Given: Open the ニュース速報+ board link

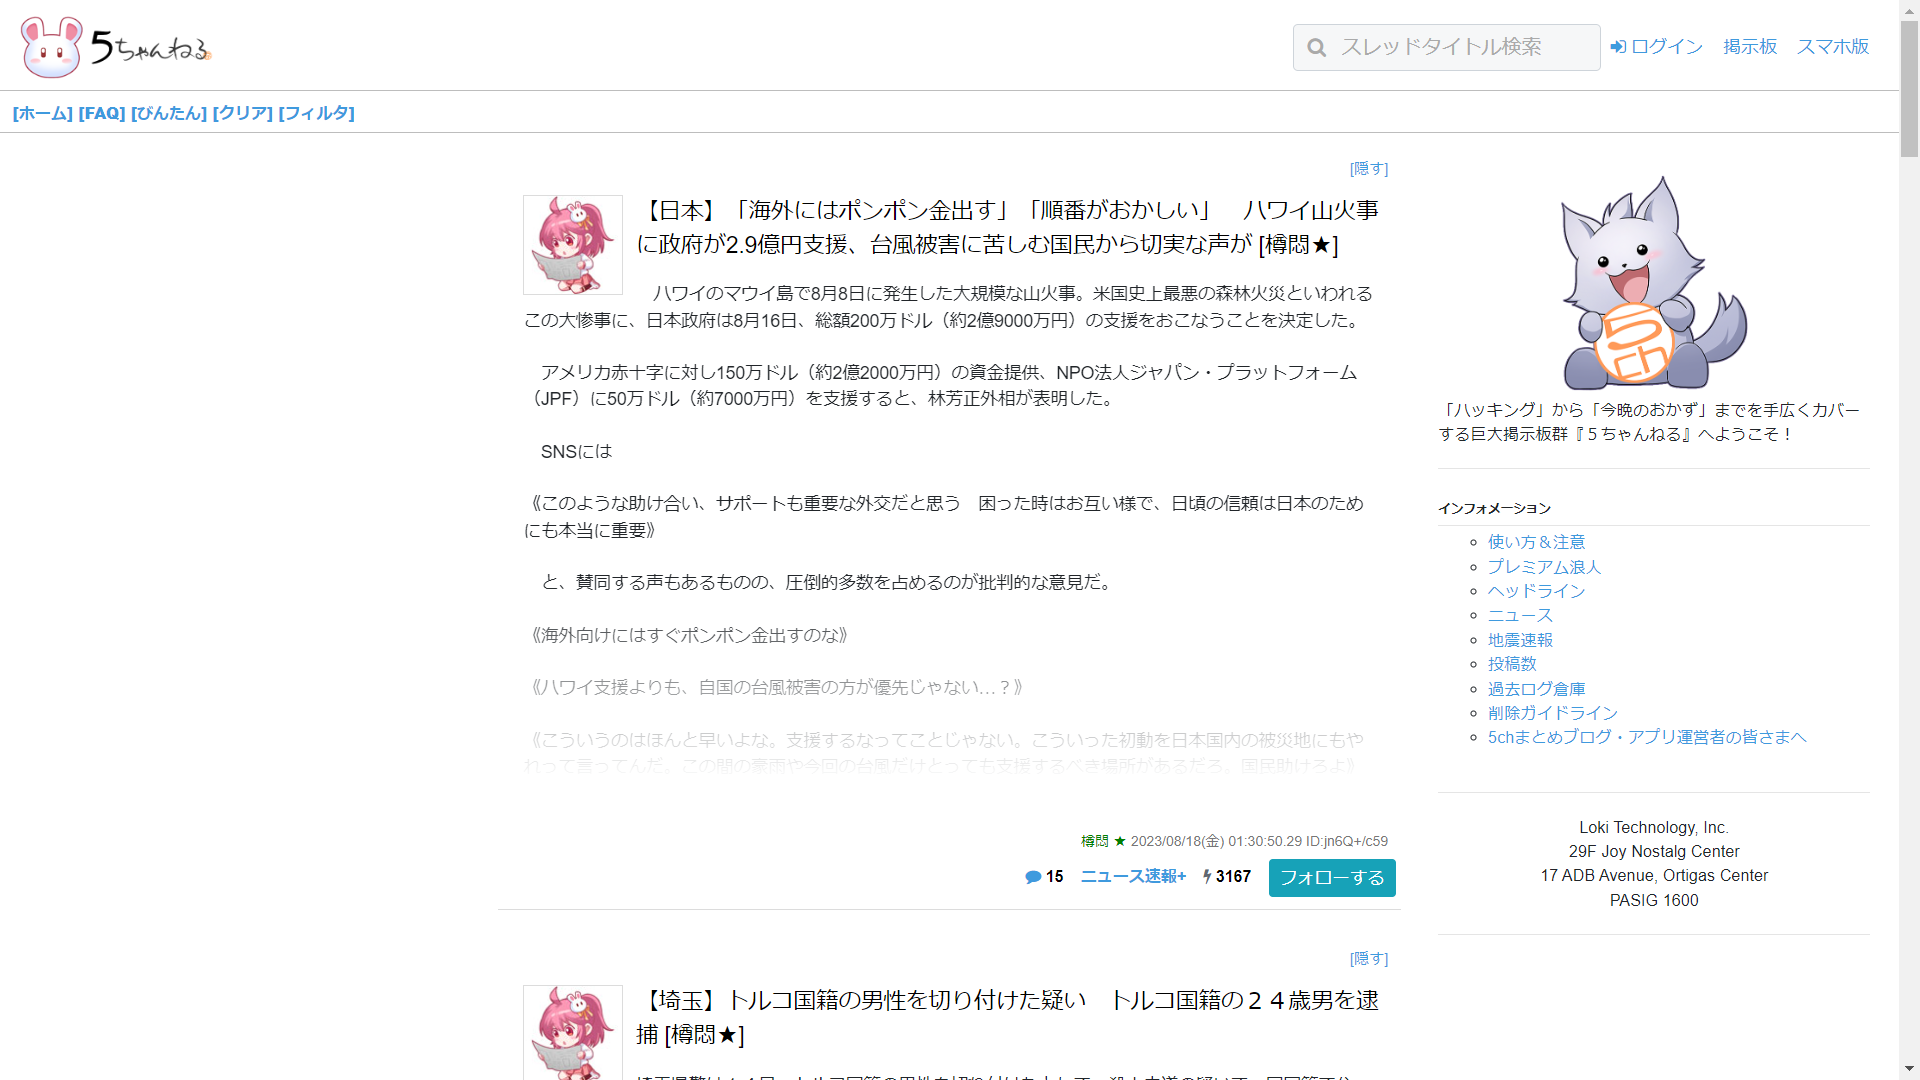Looking at the screenshot, I should (x=1133, y=876).
